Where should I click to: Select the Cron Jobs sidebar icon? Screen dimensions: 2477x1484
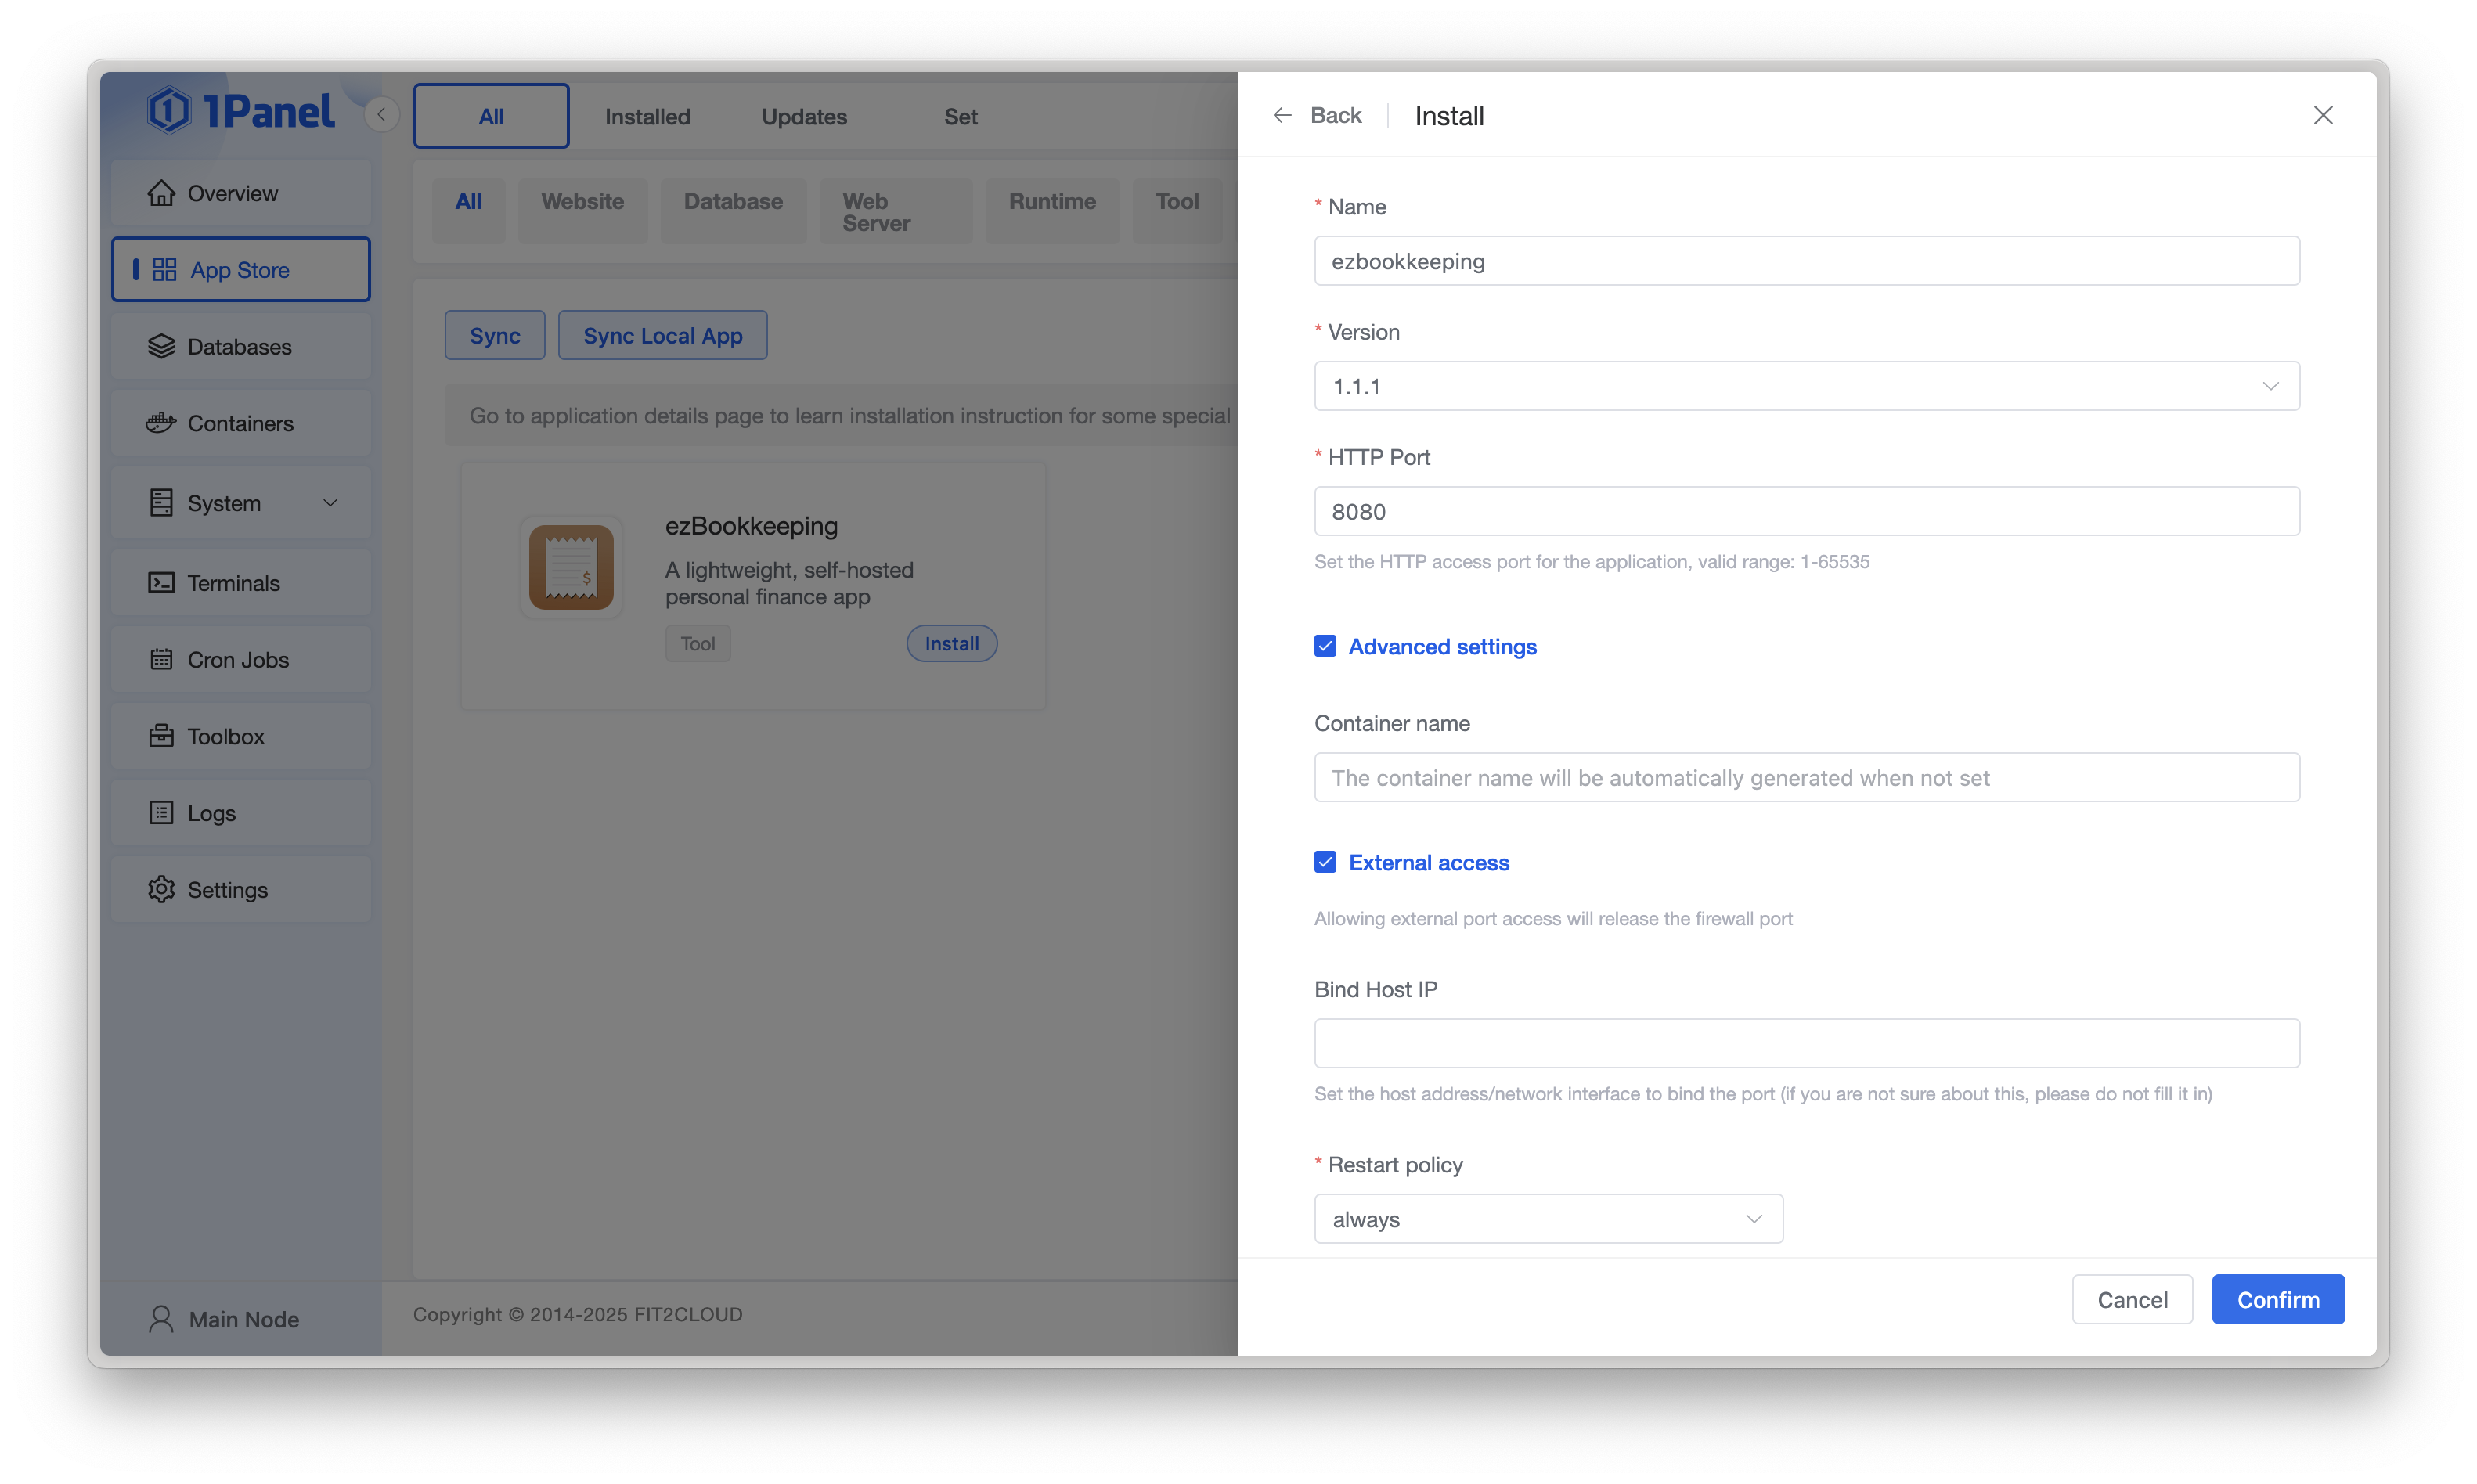[162, 659]
